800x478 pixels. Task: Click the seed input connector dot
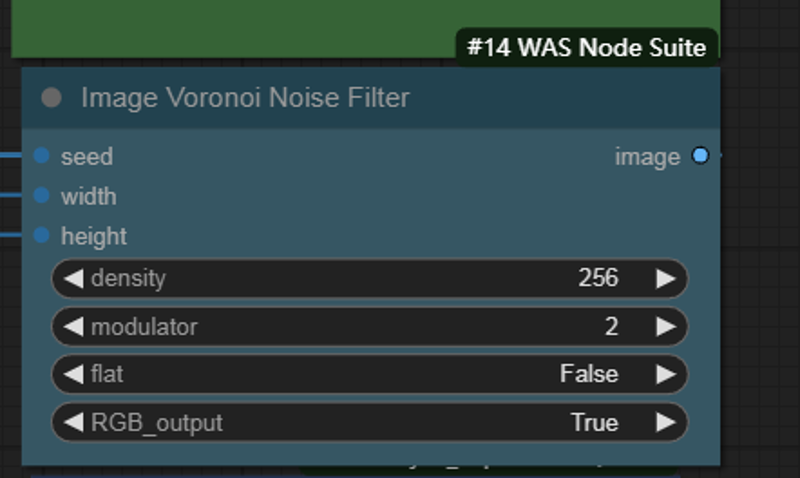(x=41, y=156)
